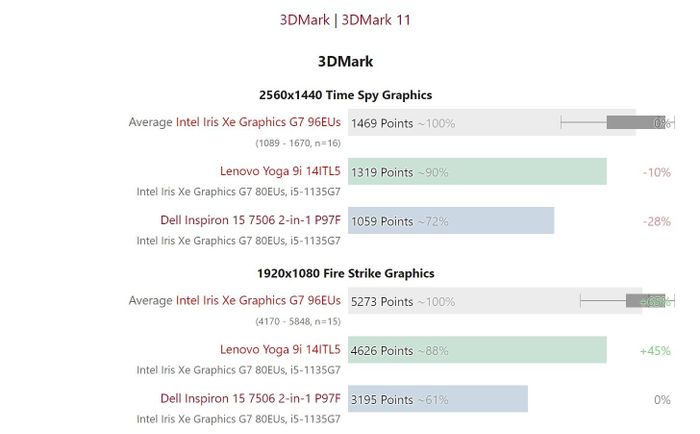
Task: Click the Time Spy range whisker indicator
Action: (x=612, y=122)
